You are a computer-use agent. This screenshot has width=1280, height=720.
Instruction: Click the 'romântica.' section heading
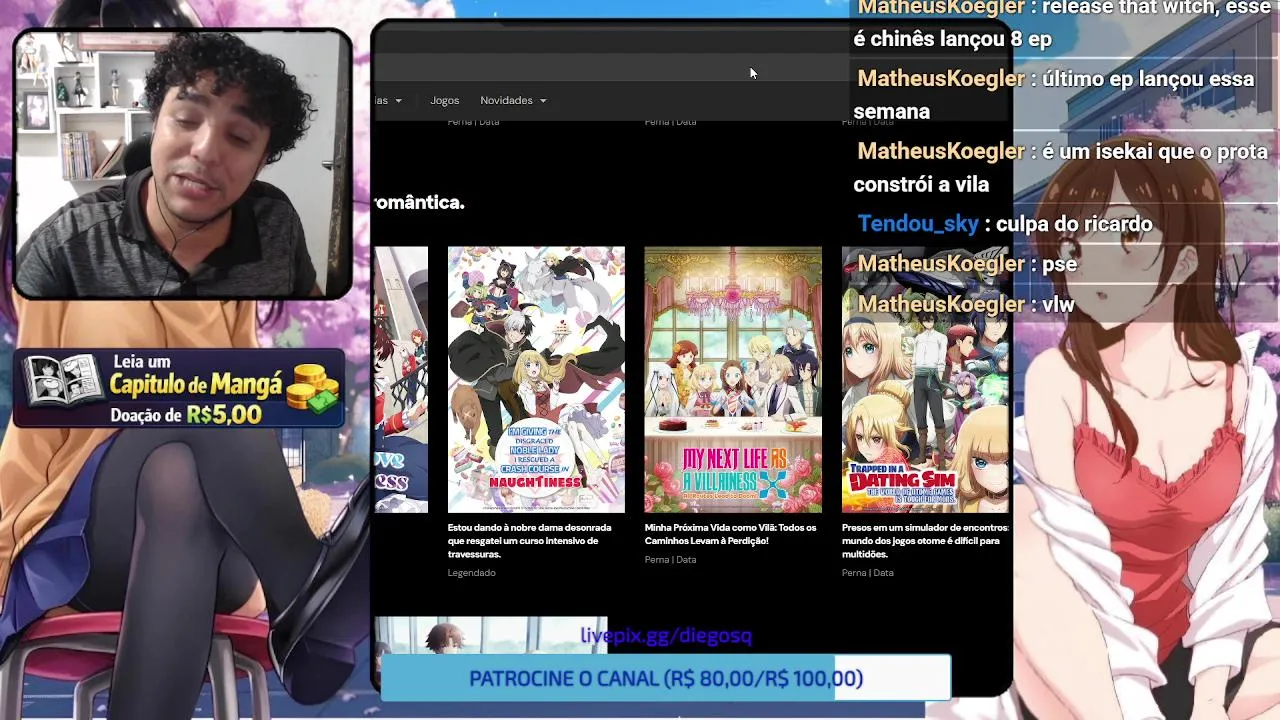coord(420,202)
